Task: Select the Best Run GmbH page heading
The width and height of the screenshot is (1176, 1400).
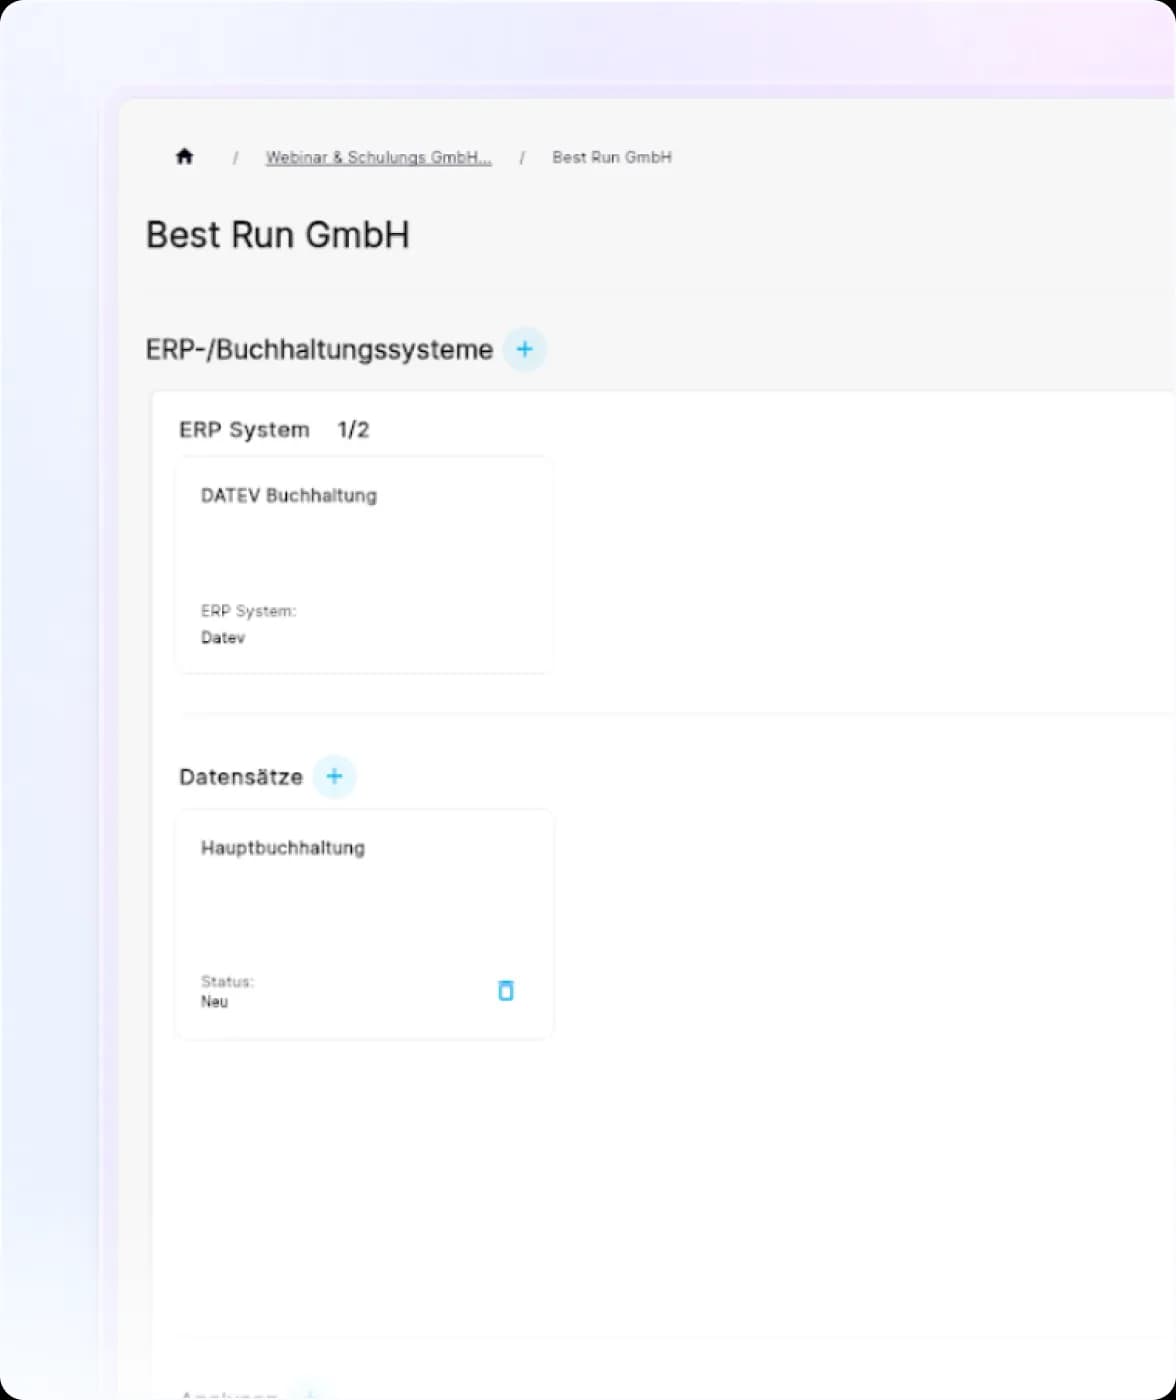Action: (x=278, y=234)
